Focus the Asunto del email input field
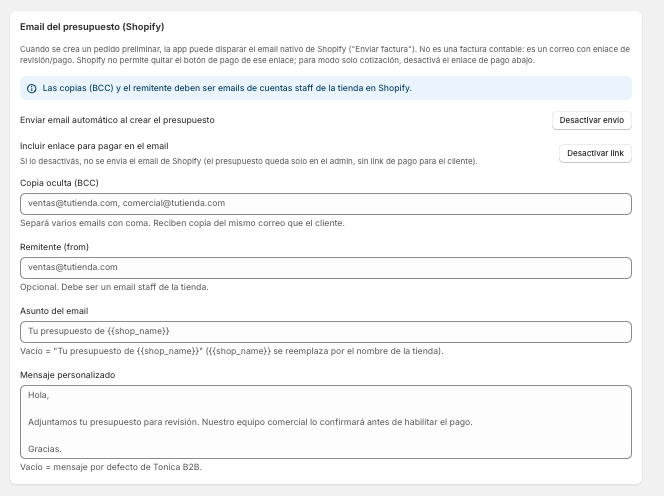664x496 pixels. coord(326,332)
